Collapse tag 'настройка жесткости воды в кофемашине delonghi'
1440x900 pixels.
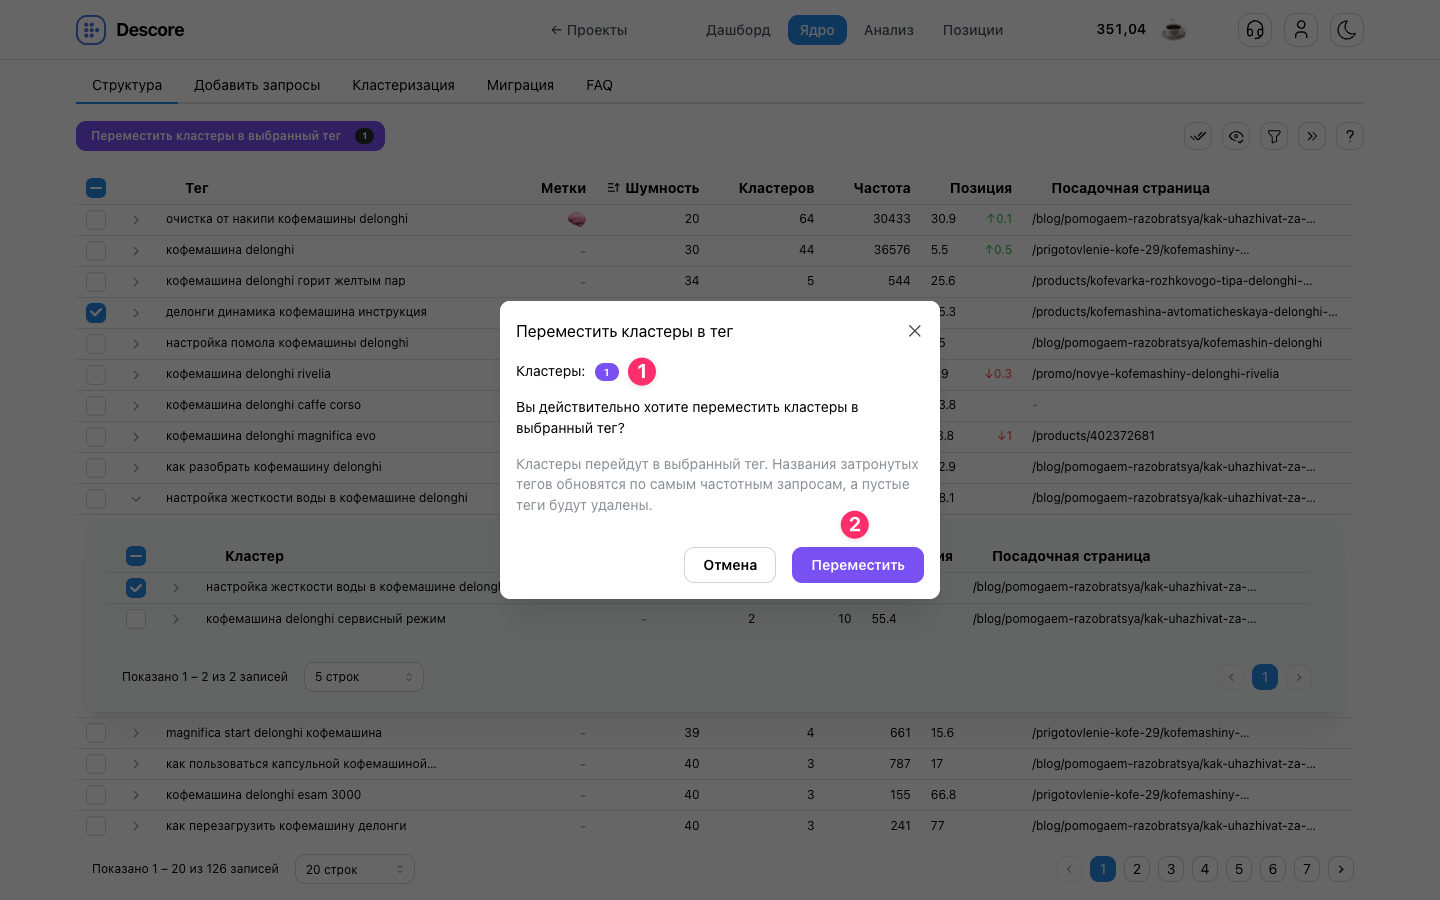(x=136, y=498)
